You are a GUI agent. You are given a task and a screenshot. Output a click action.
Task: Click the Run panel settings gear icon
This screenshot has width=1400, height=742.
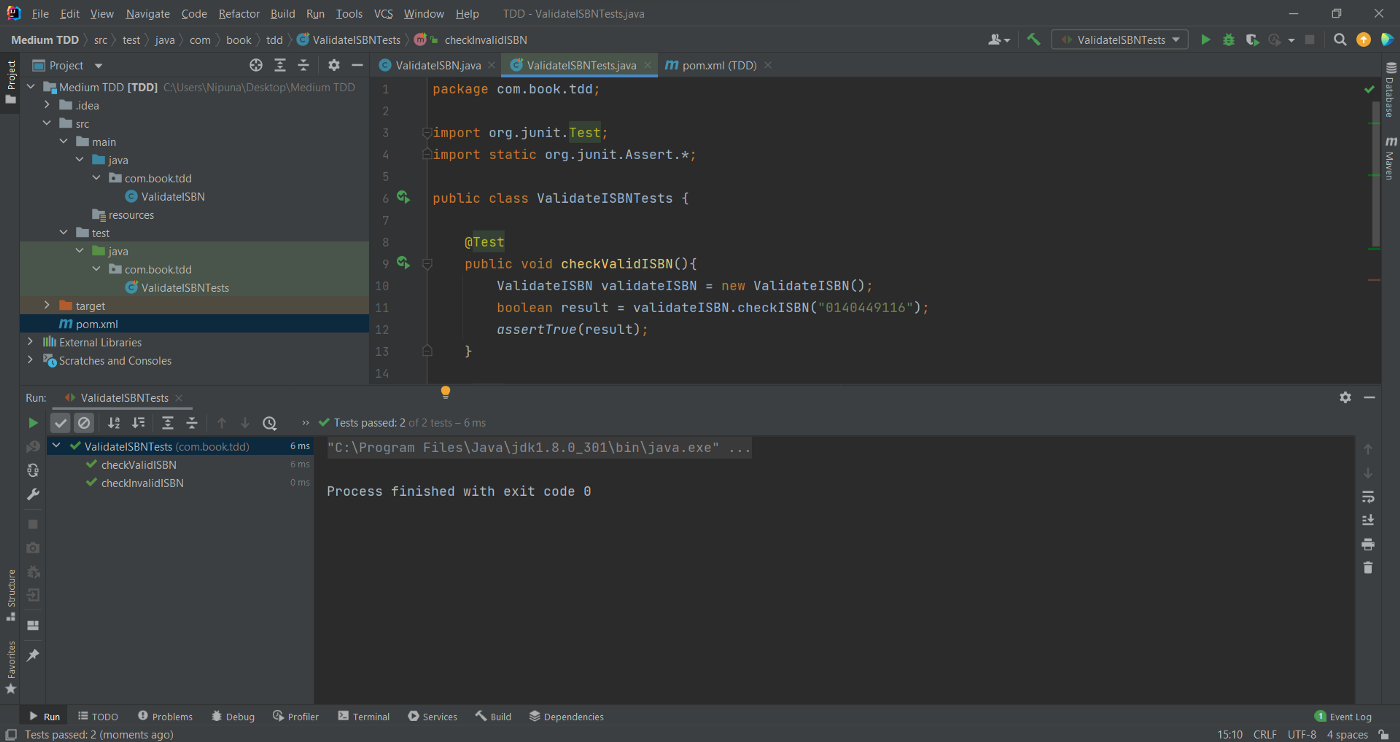coord(1345,397)
